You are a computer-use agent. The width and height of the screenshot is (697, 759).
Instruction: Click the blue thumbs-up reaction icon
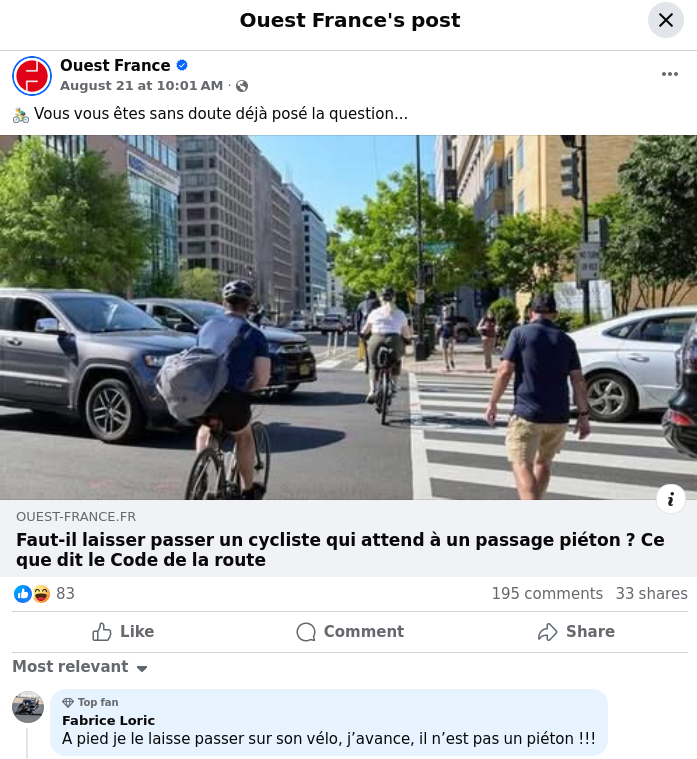(23, 593)
